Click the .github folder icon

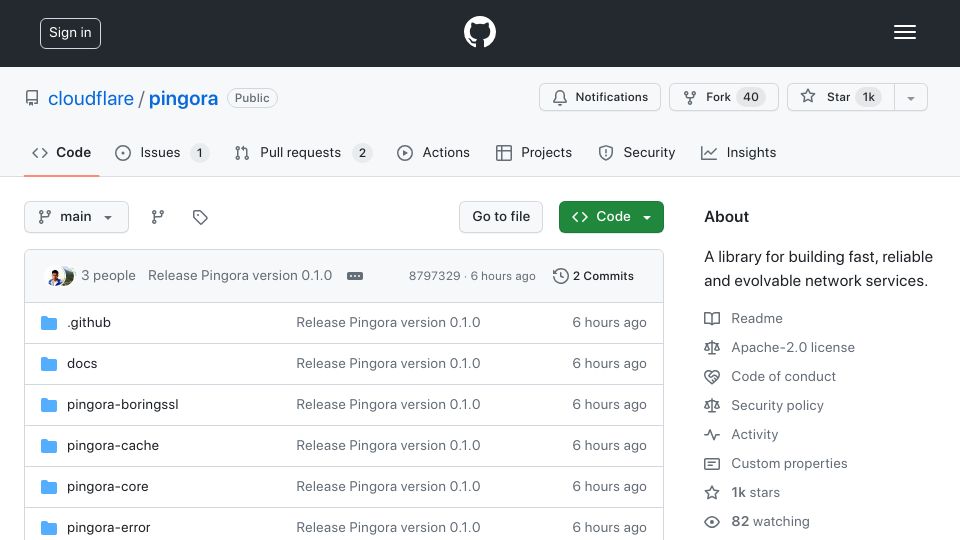coord(49,323)
